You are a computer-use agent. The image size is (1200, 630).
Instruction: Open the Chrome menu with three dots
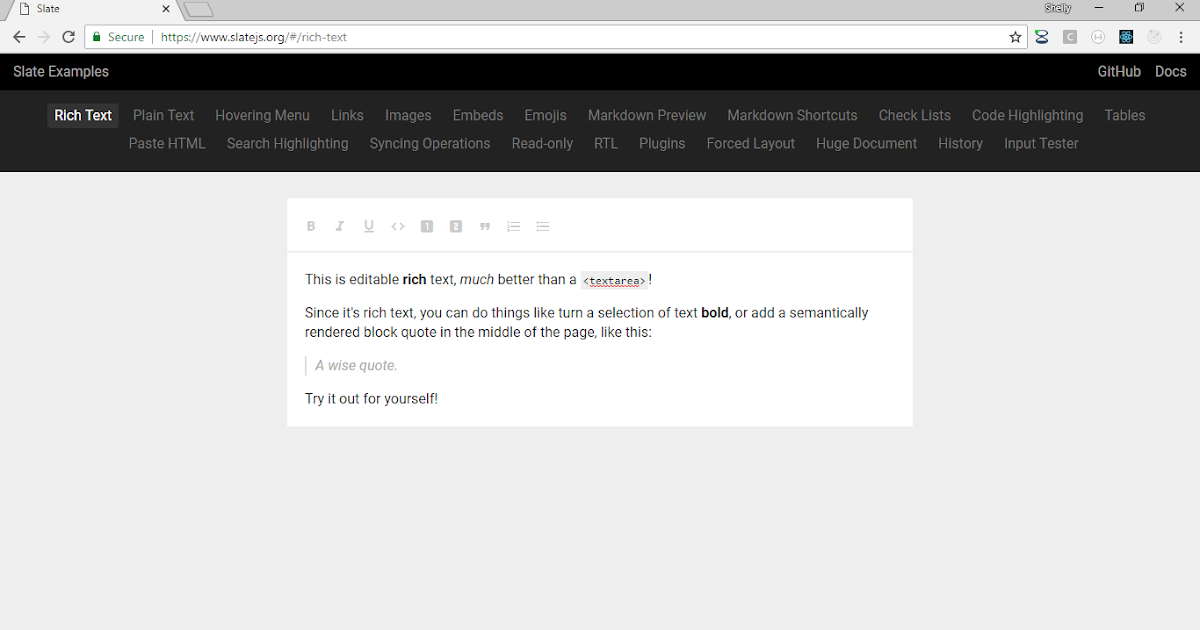tap(1182, 36)
